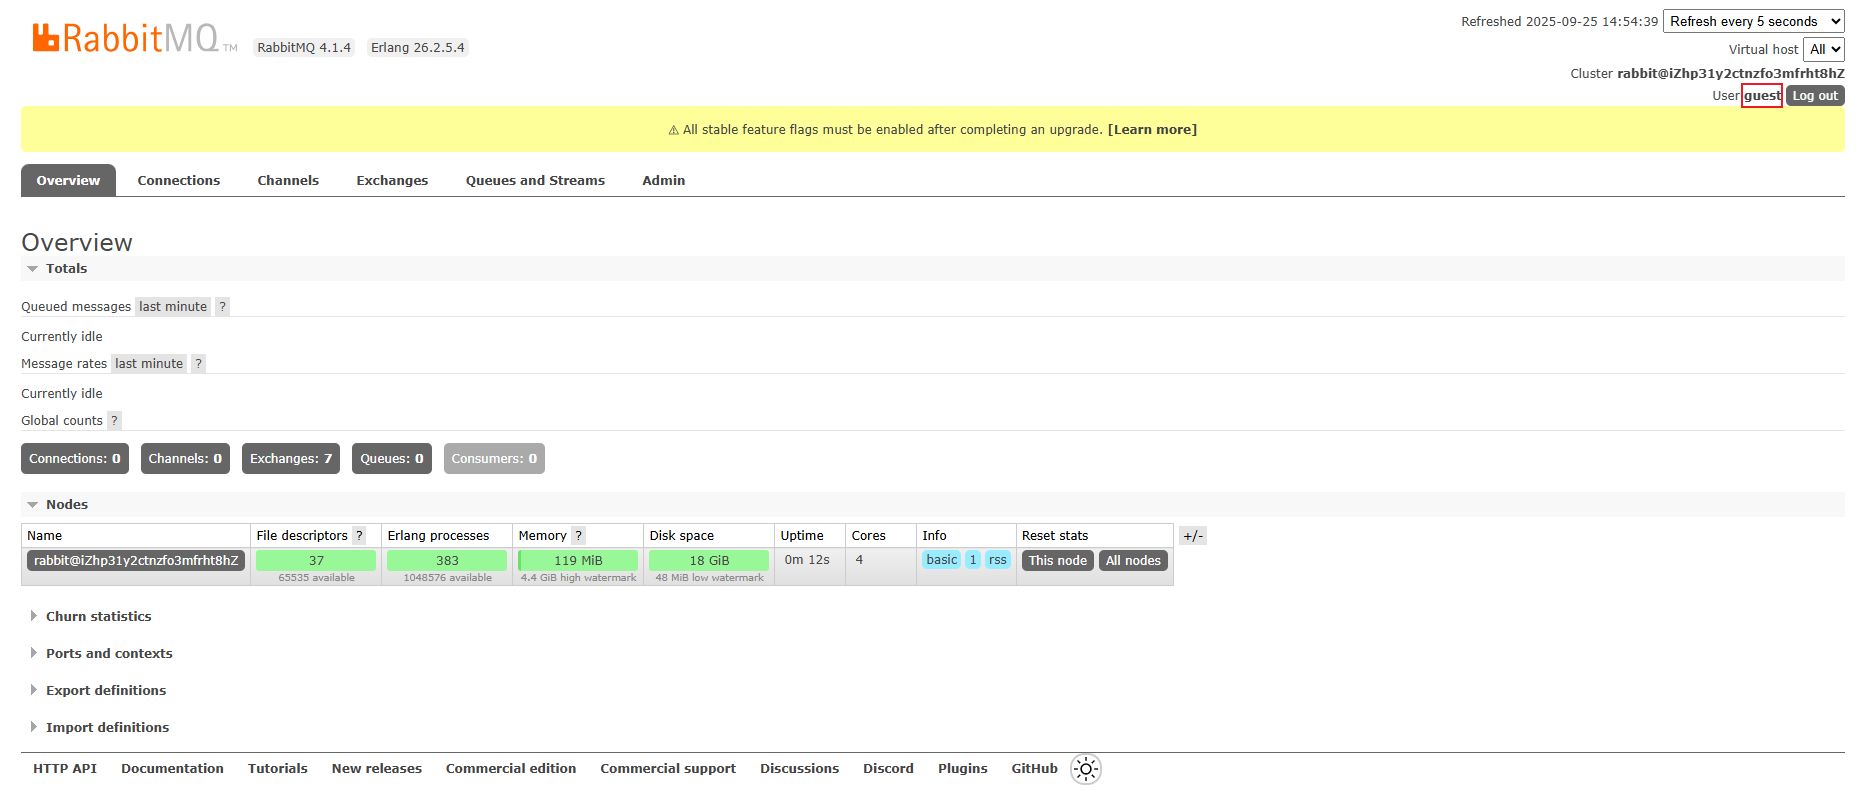Click the rss info tag
This screenshot has height=796, width=1863.
click(998, 560)
